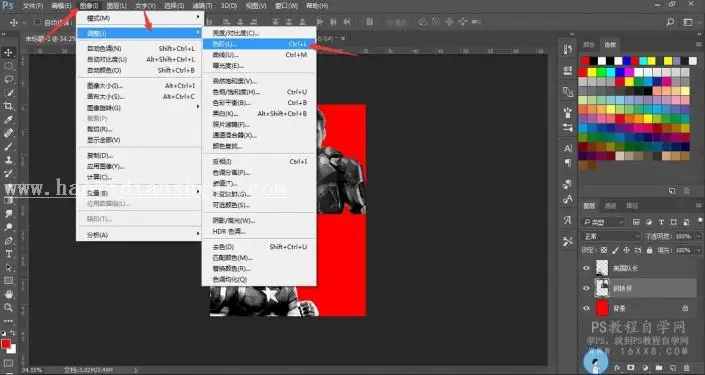Pick cyan swatch in topmost swatches row
The height and width of the screenshot is (375, 705).
coord(643,61)
